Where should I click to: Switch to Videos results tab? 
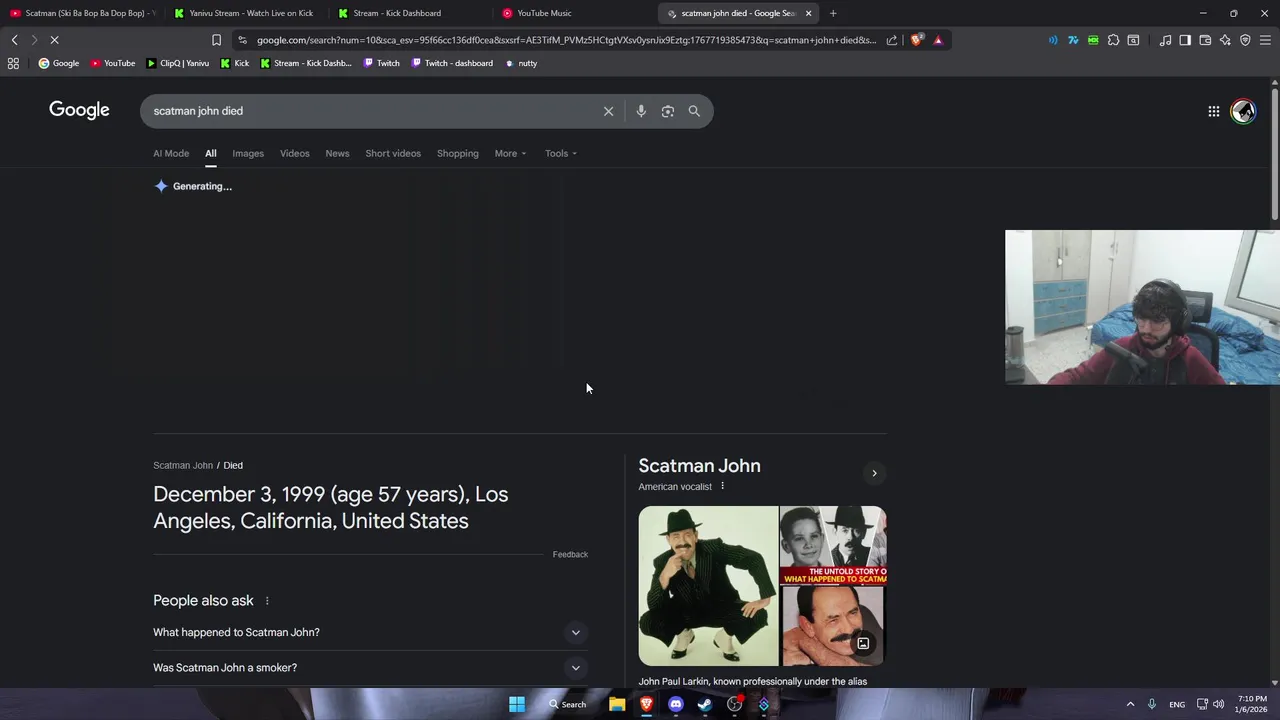coord(295,153)
